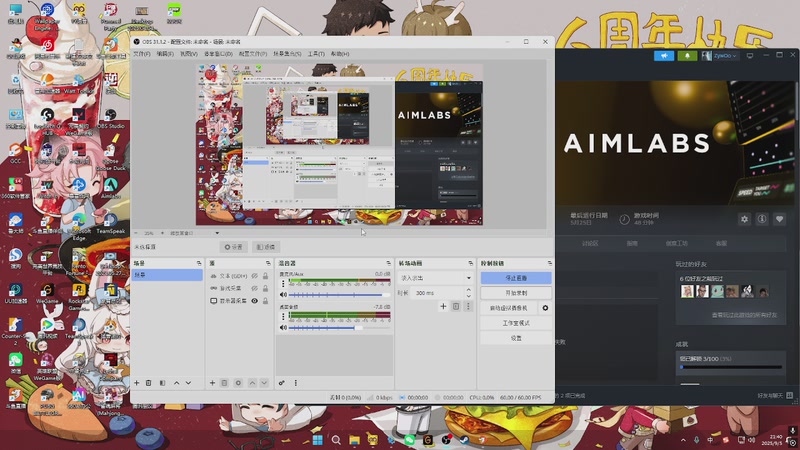
Task: Move scene down with the arrow icon
Action: point(188,383)
